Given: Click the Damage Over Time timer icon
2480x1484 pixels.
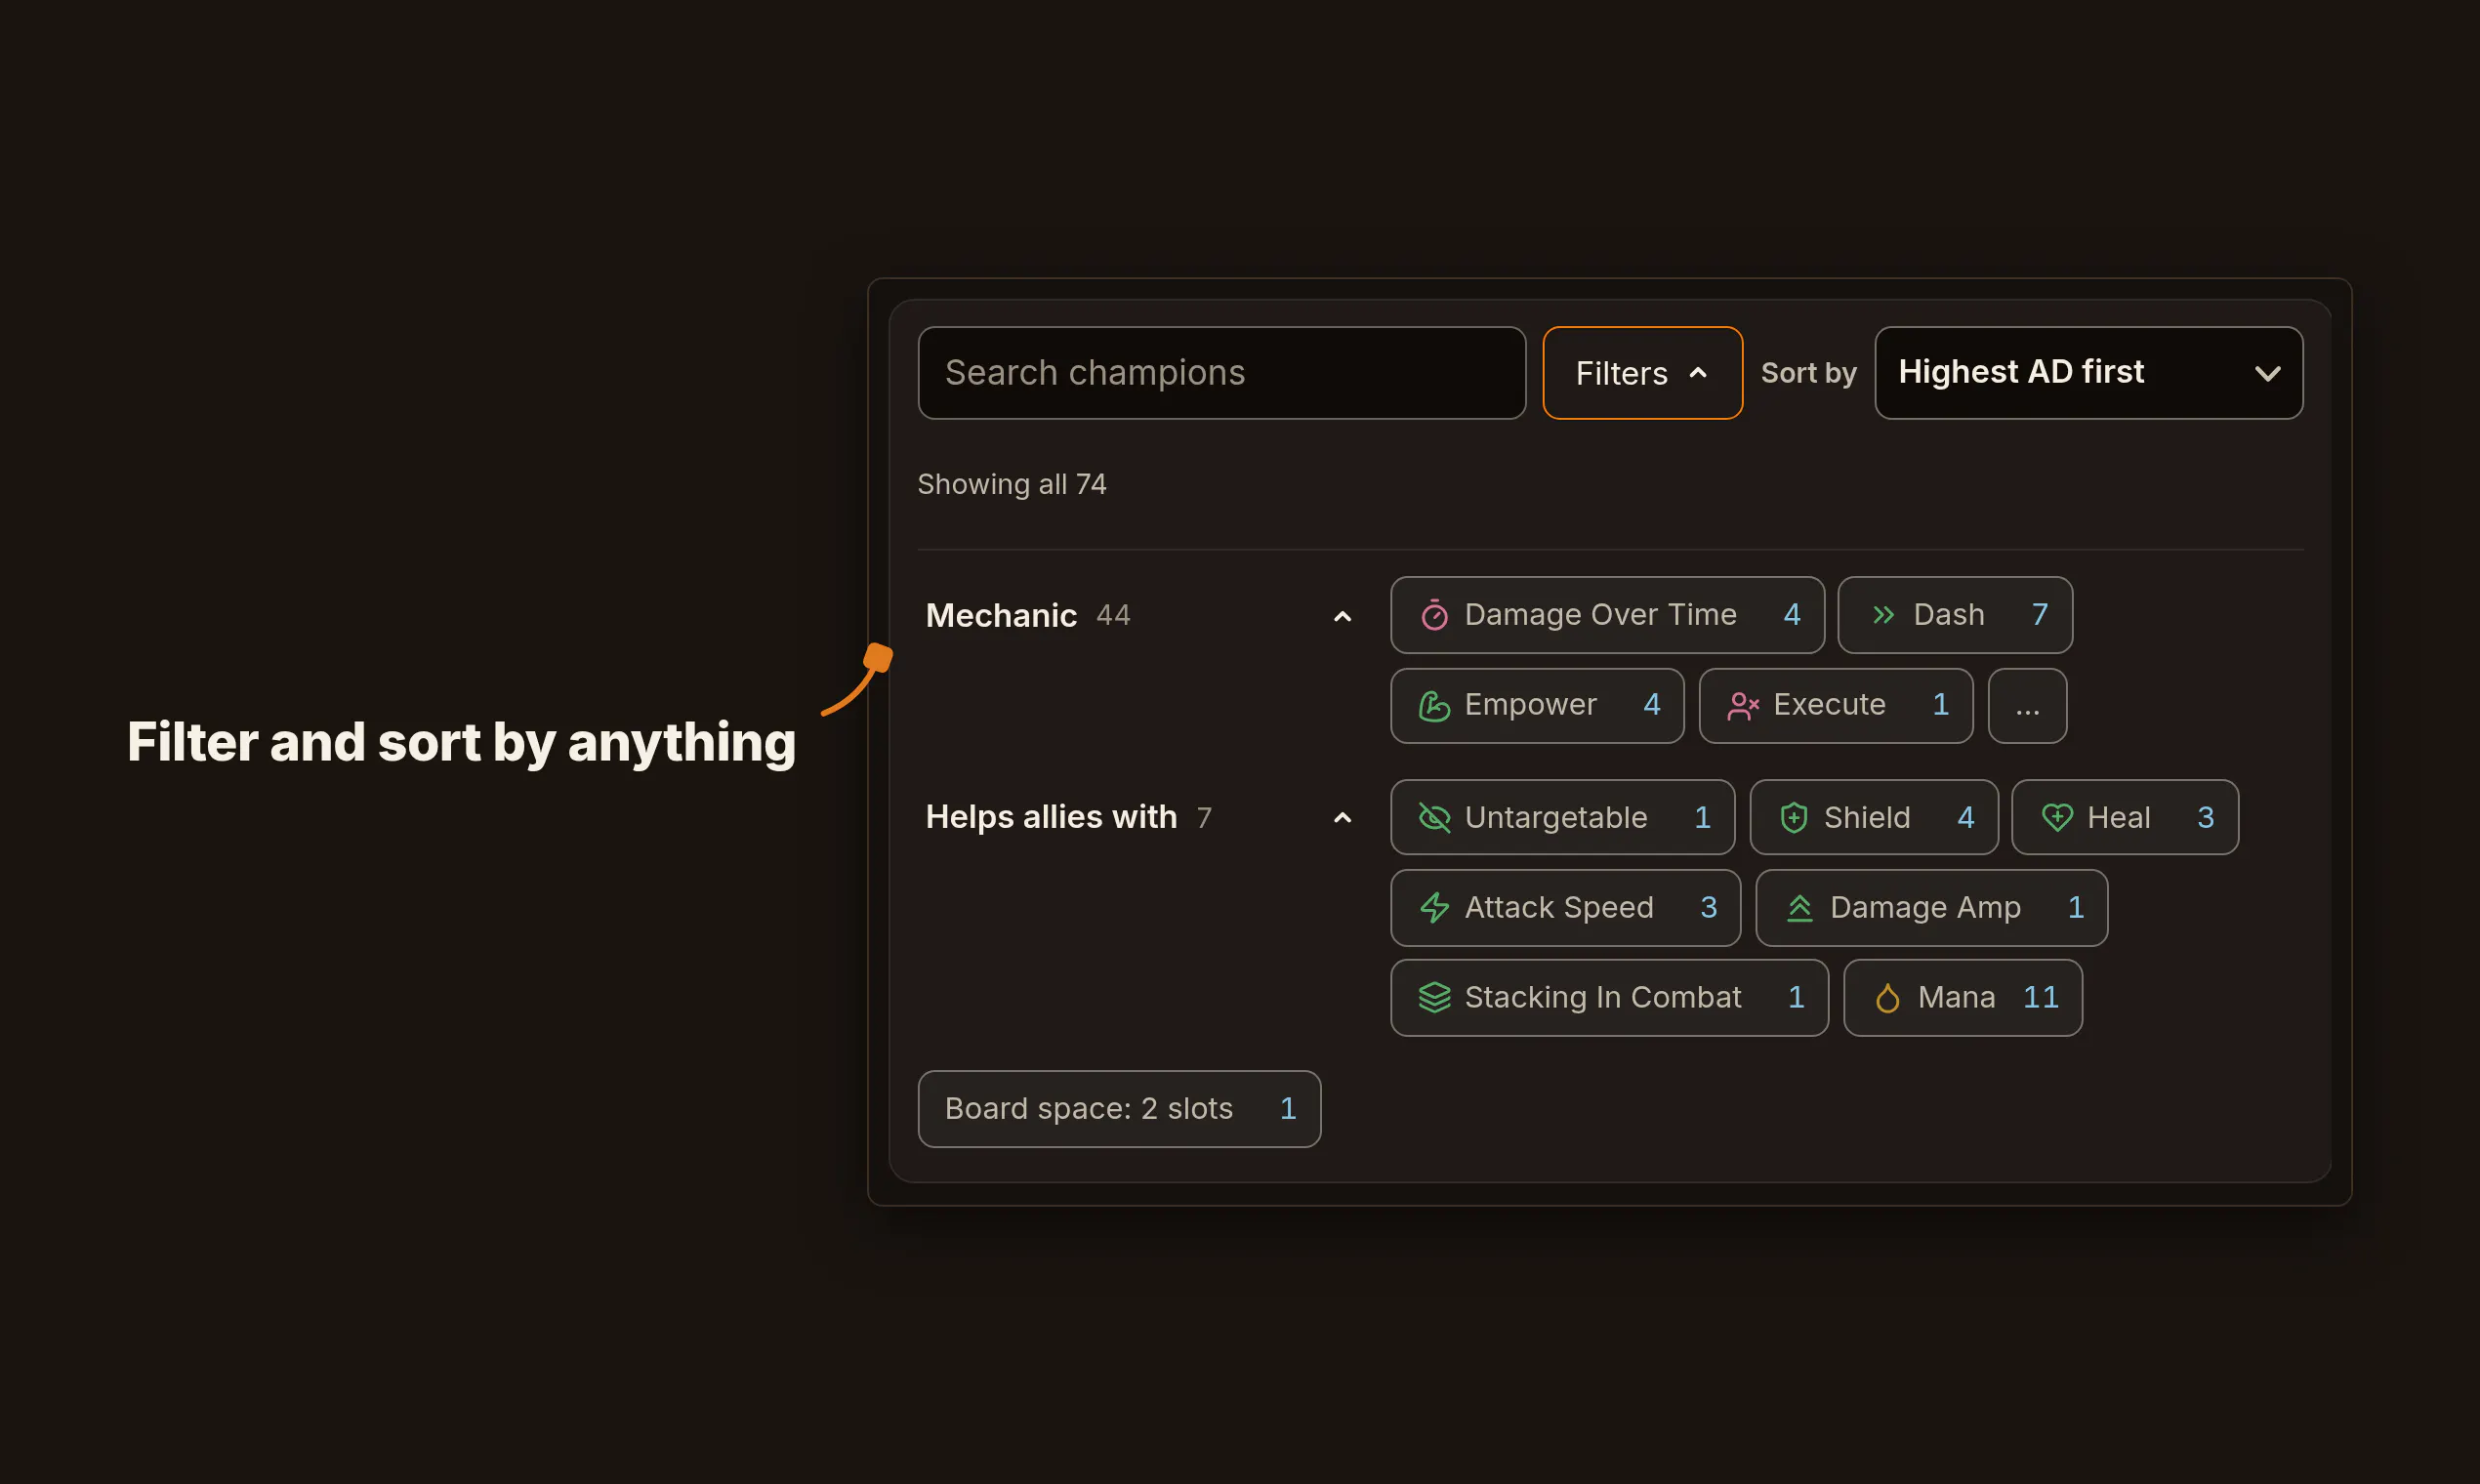Looking at the screenshot, I should [1434, 615].
